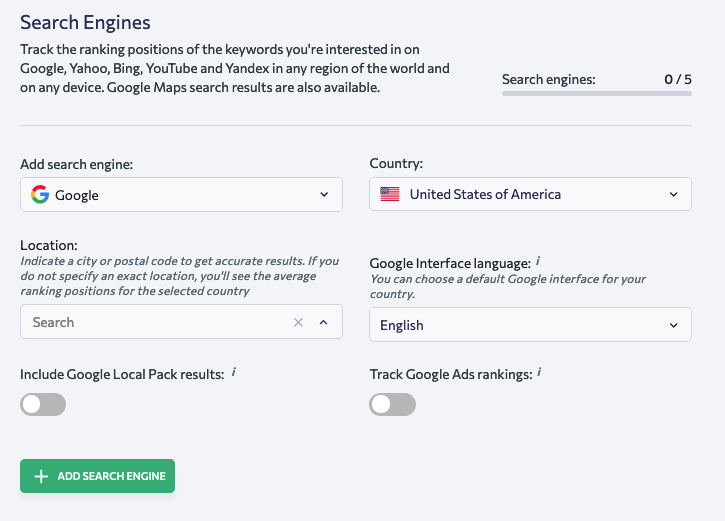
Task: Click the Google logo icon in search engine selector
Action: click(x=40, y=195)
